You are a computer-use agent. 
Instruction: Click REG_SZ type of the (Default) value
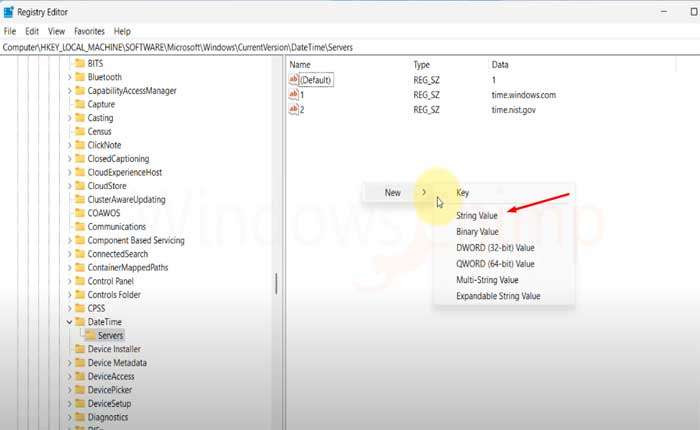point(426,80)
